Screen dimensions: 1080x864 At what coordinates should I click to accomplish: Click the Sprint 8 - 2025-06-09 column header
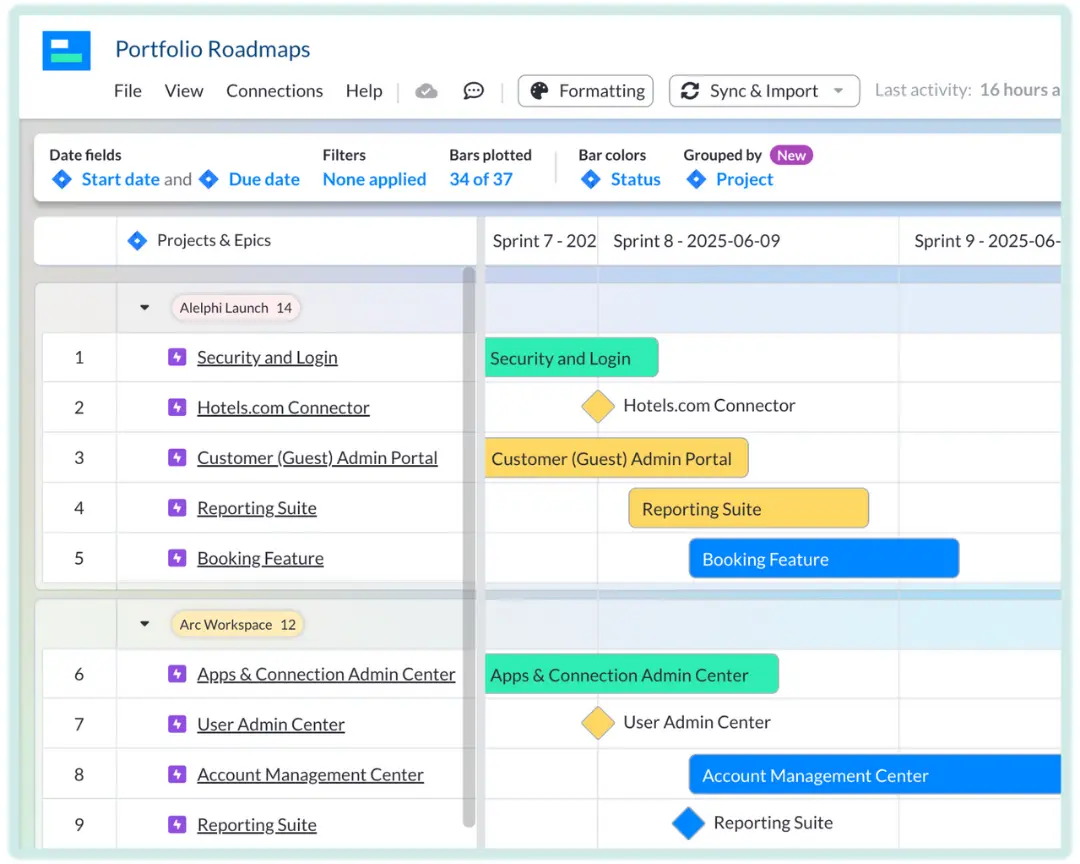pyautogui.click(x=748, y=241)
